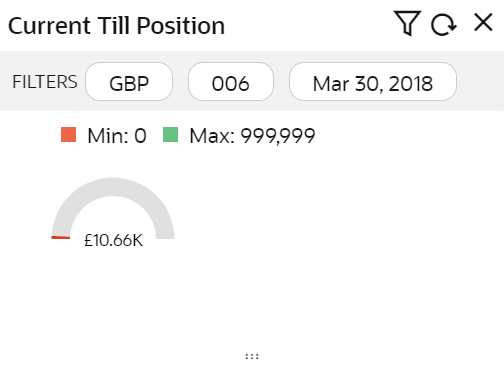Click the red Min legend square

click(68, 135)
